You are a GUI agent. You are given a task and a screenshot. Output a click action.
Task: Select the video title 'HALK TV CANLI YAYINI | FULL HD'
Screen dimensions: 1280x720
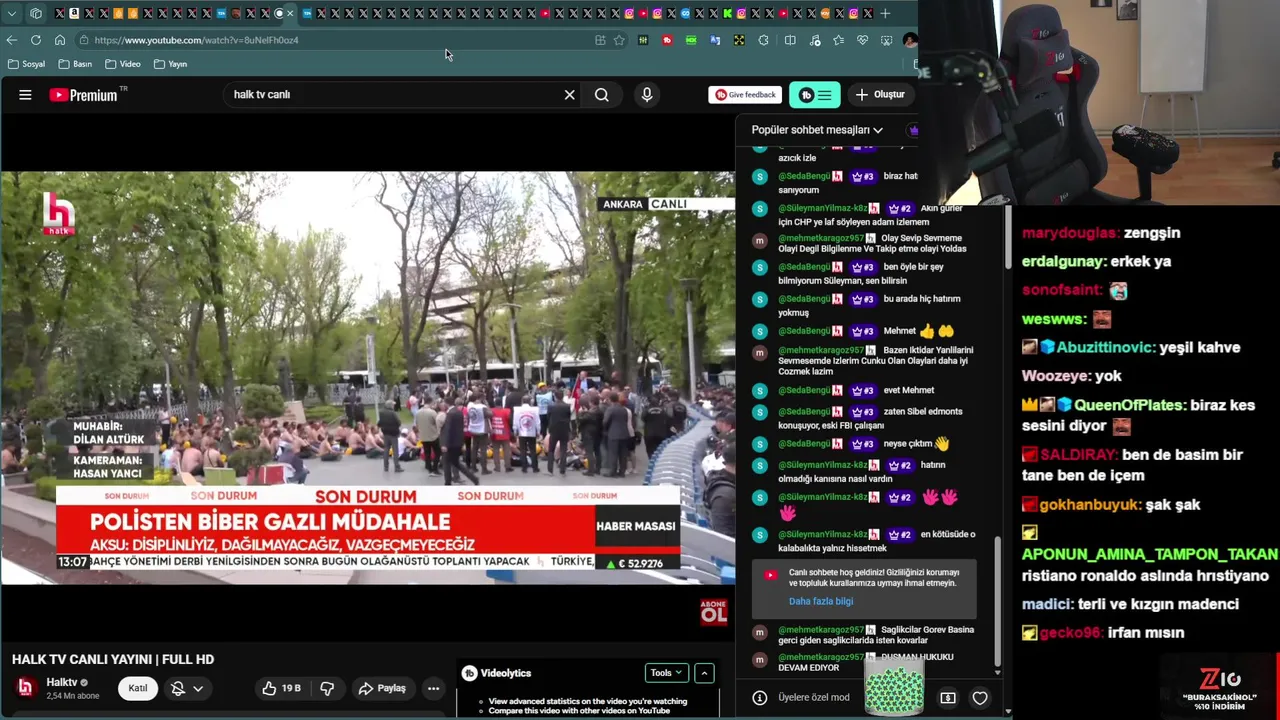pos(113,659)
